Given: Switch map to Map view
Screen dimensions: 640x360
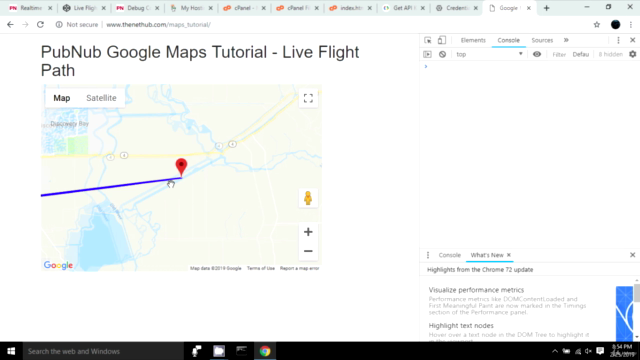Looking at the screenshot, I should pyautogui.click(x=62, y=98).
